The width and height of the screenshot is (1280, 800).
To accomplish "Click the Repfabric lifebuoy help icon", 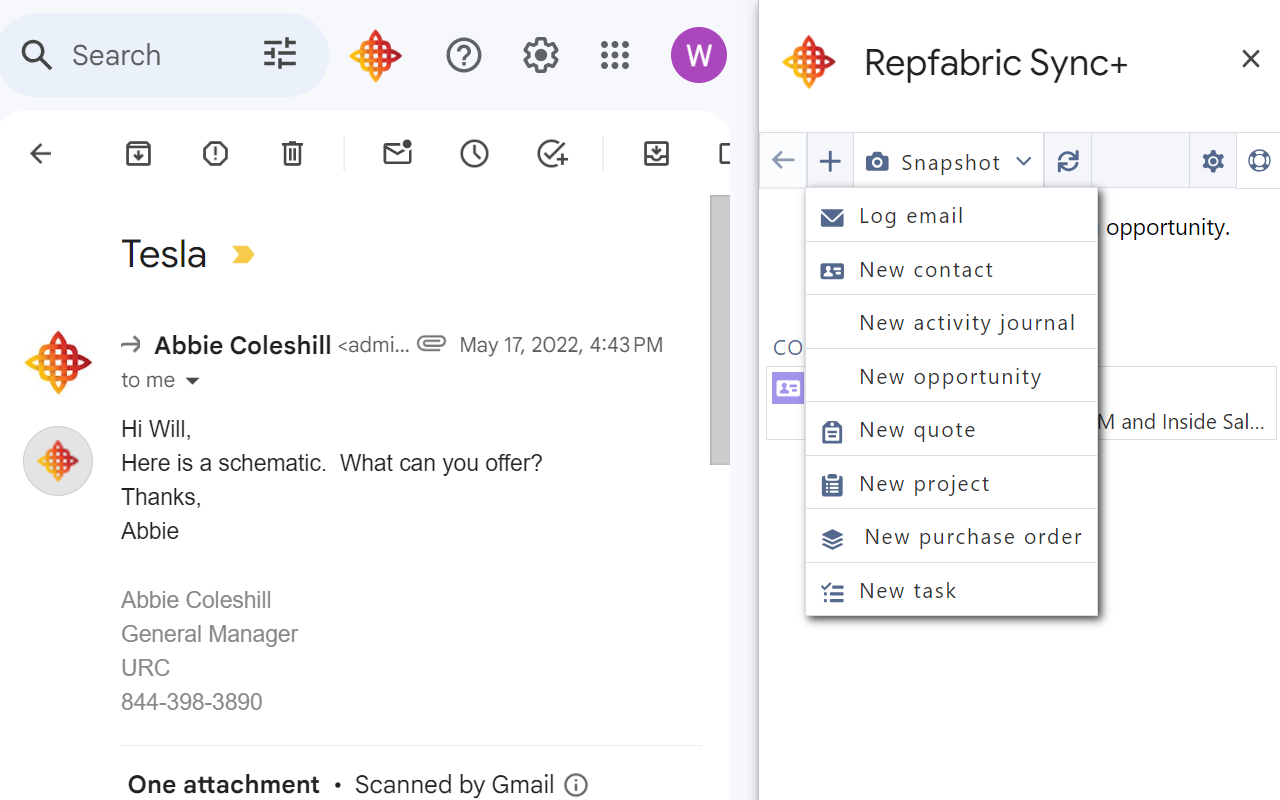I will tap(1259, 161).
